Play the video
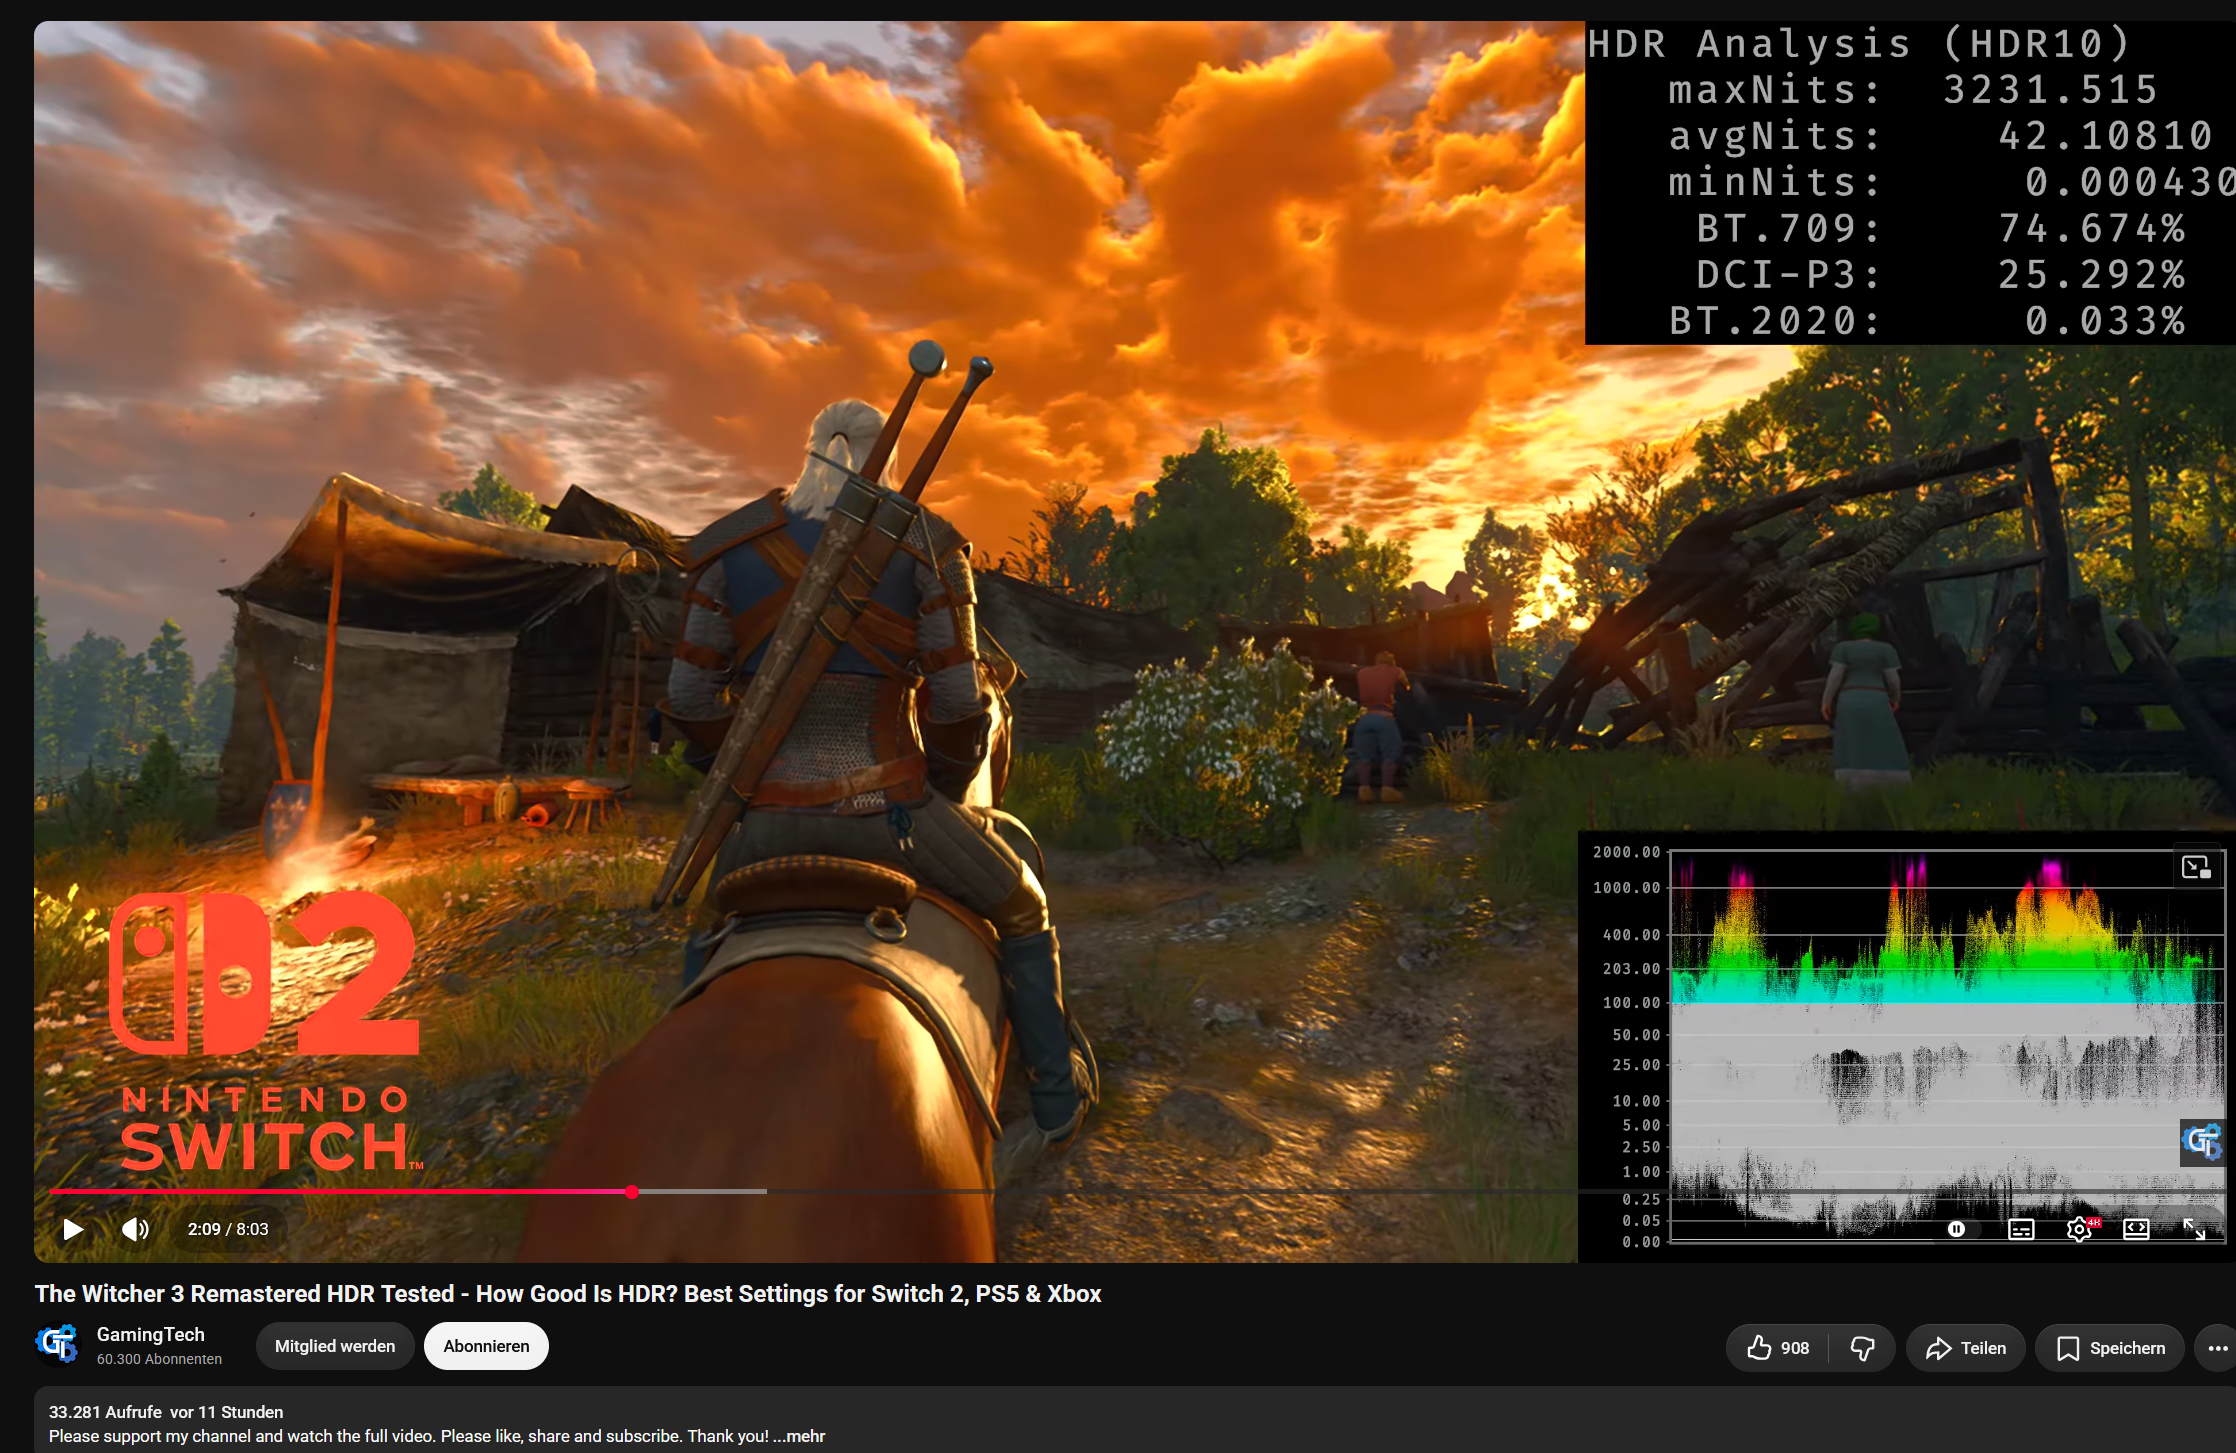Image resolution: width=2236 pixels, height=1453 pixels. 72,1229
